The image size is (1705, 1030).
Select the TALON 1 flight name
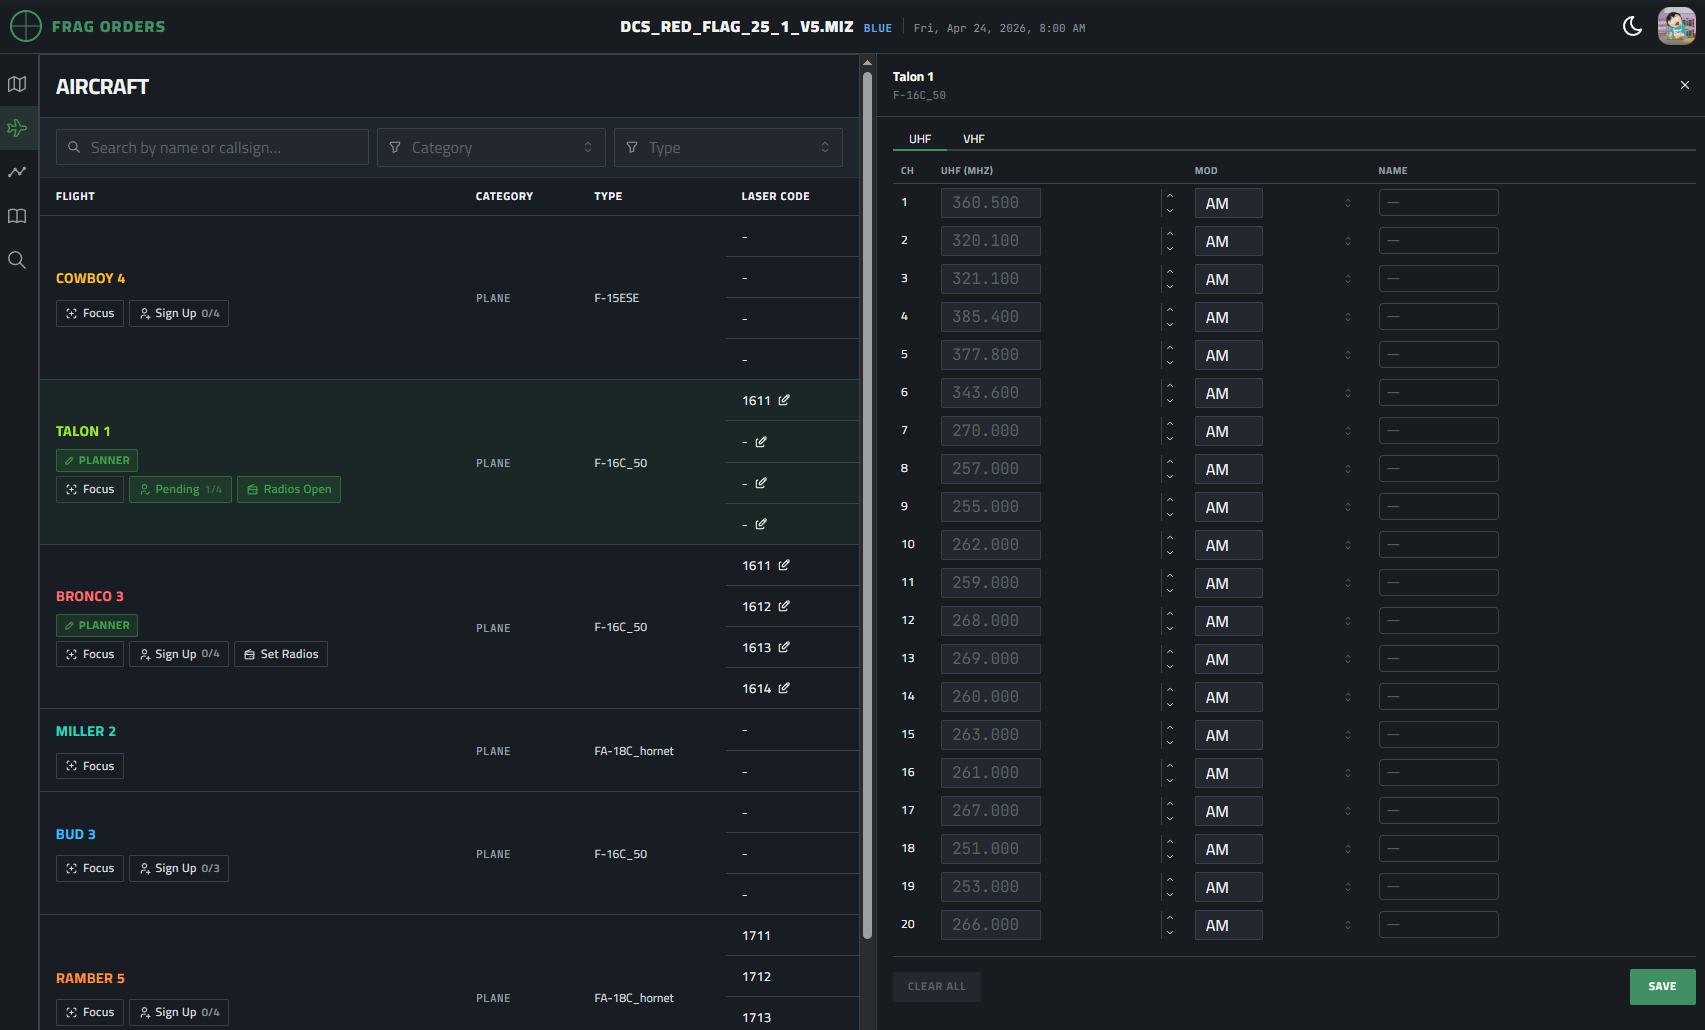click(83, 431)
